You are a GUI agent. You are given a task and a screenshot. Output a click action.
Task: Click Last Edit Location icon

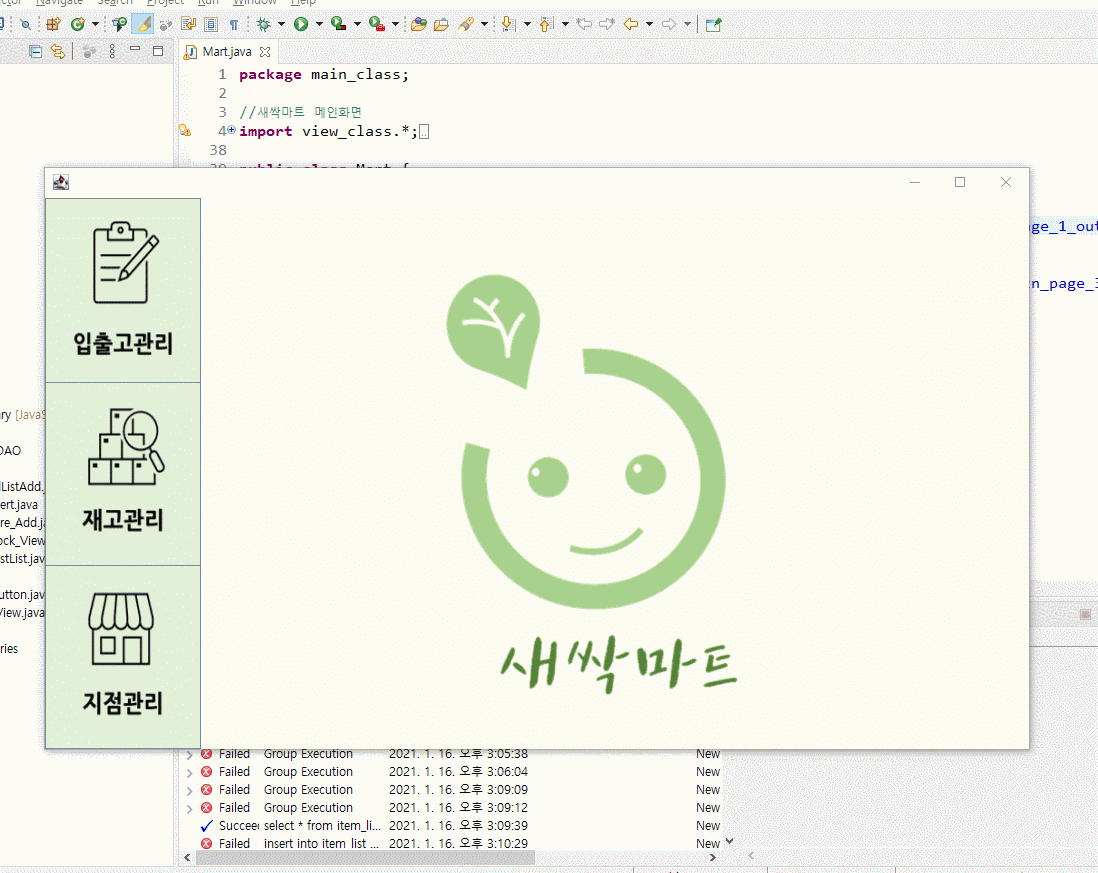click(584, 25)
